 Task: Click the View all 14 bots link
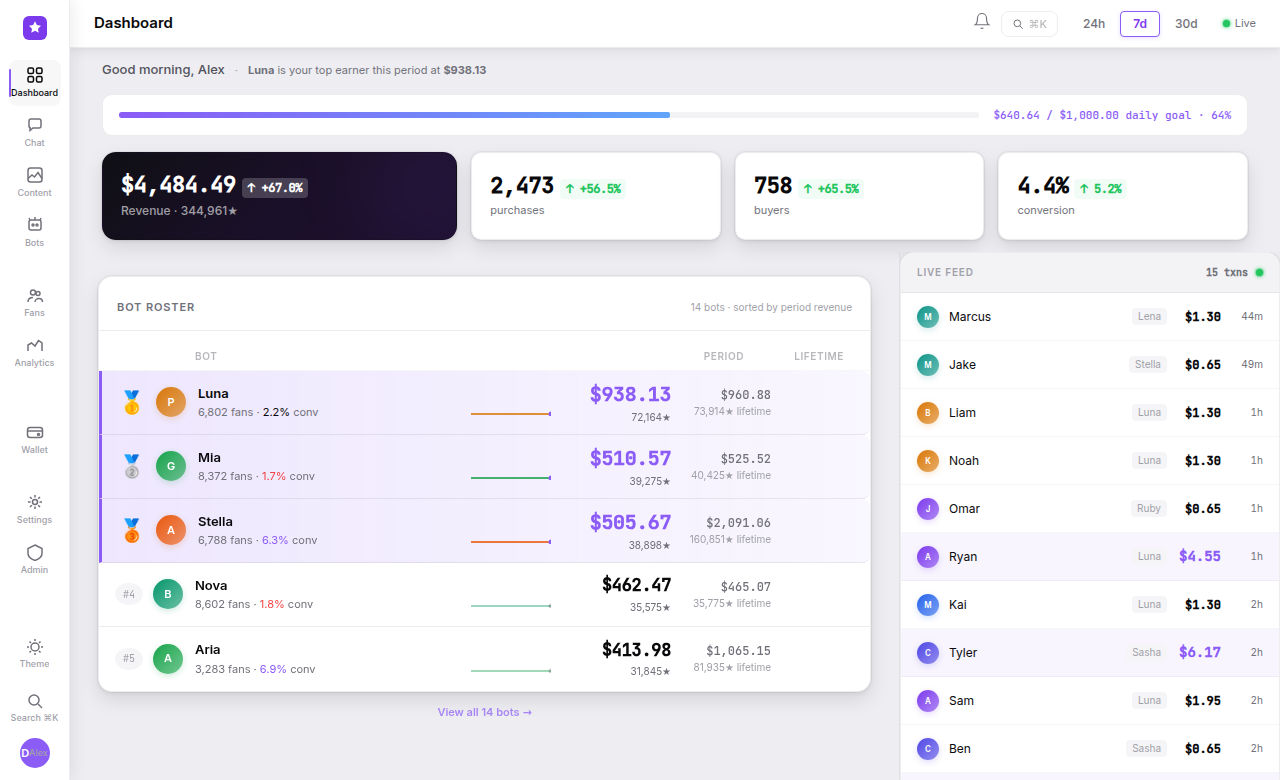point(484,711)
